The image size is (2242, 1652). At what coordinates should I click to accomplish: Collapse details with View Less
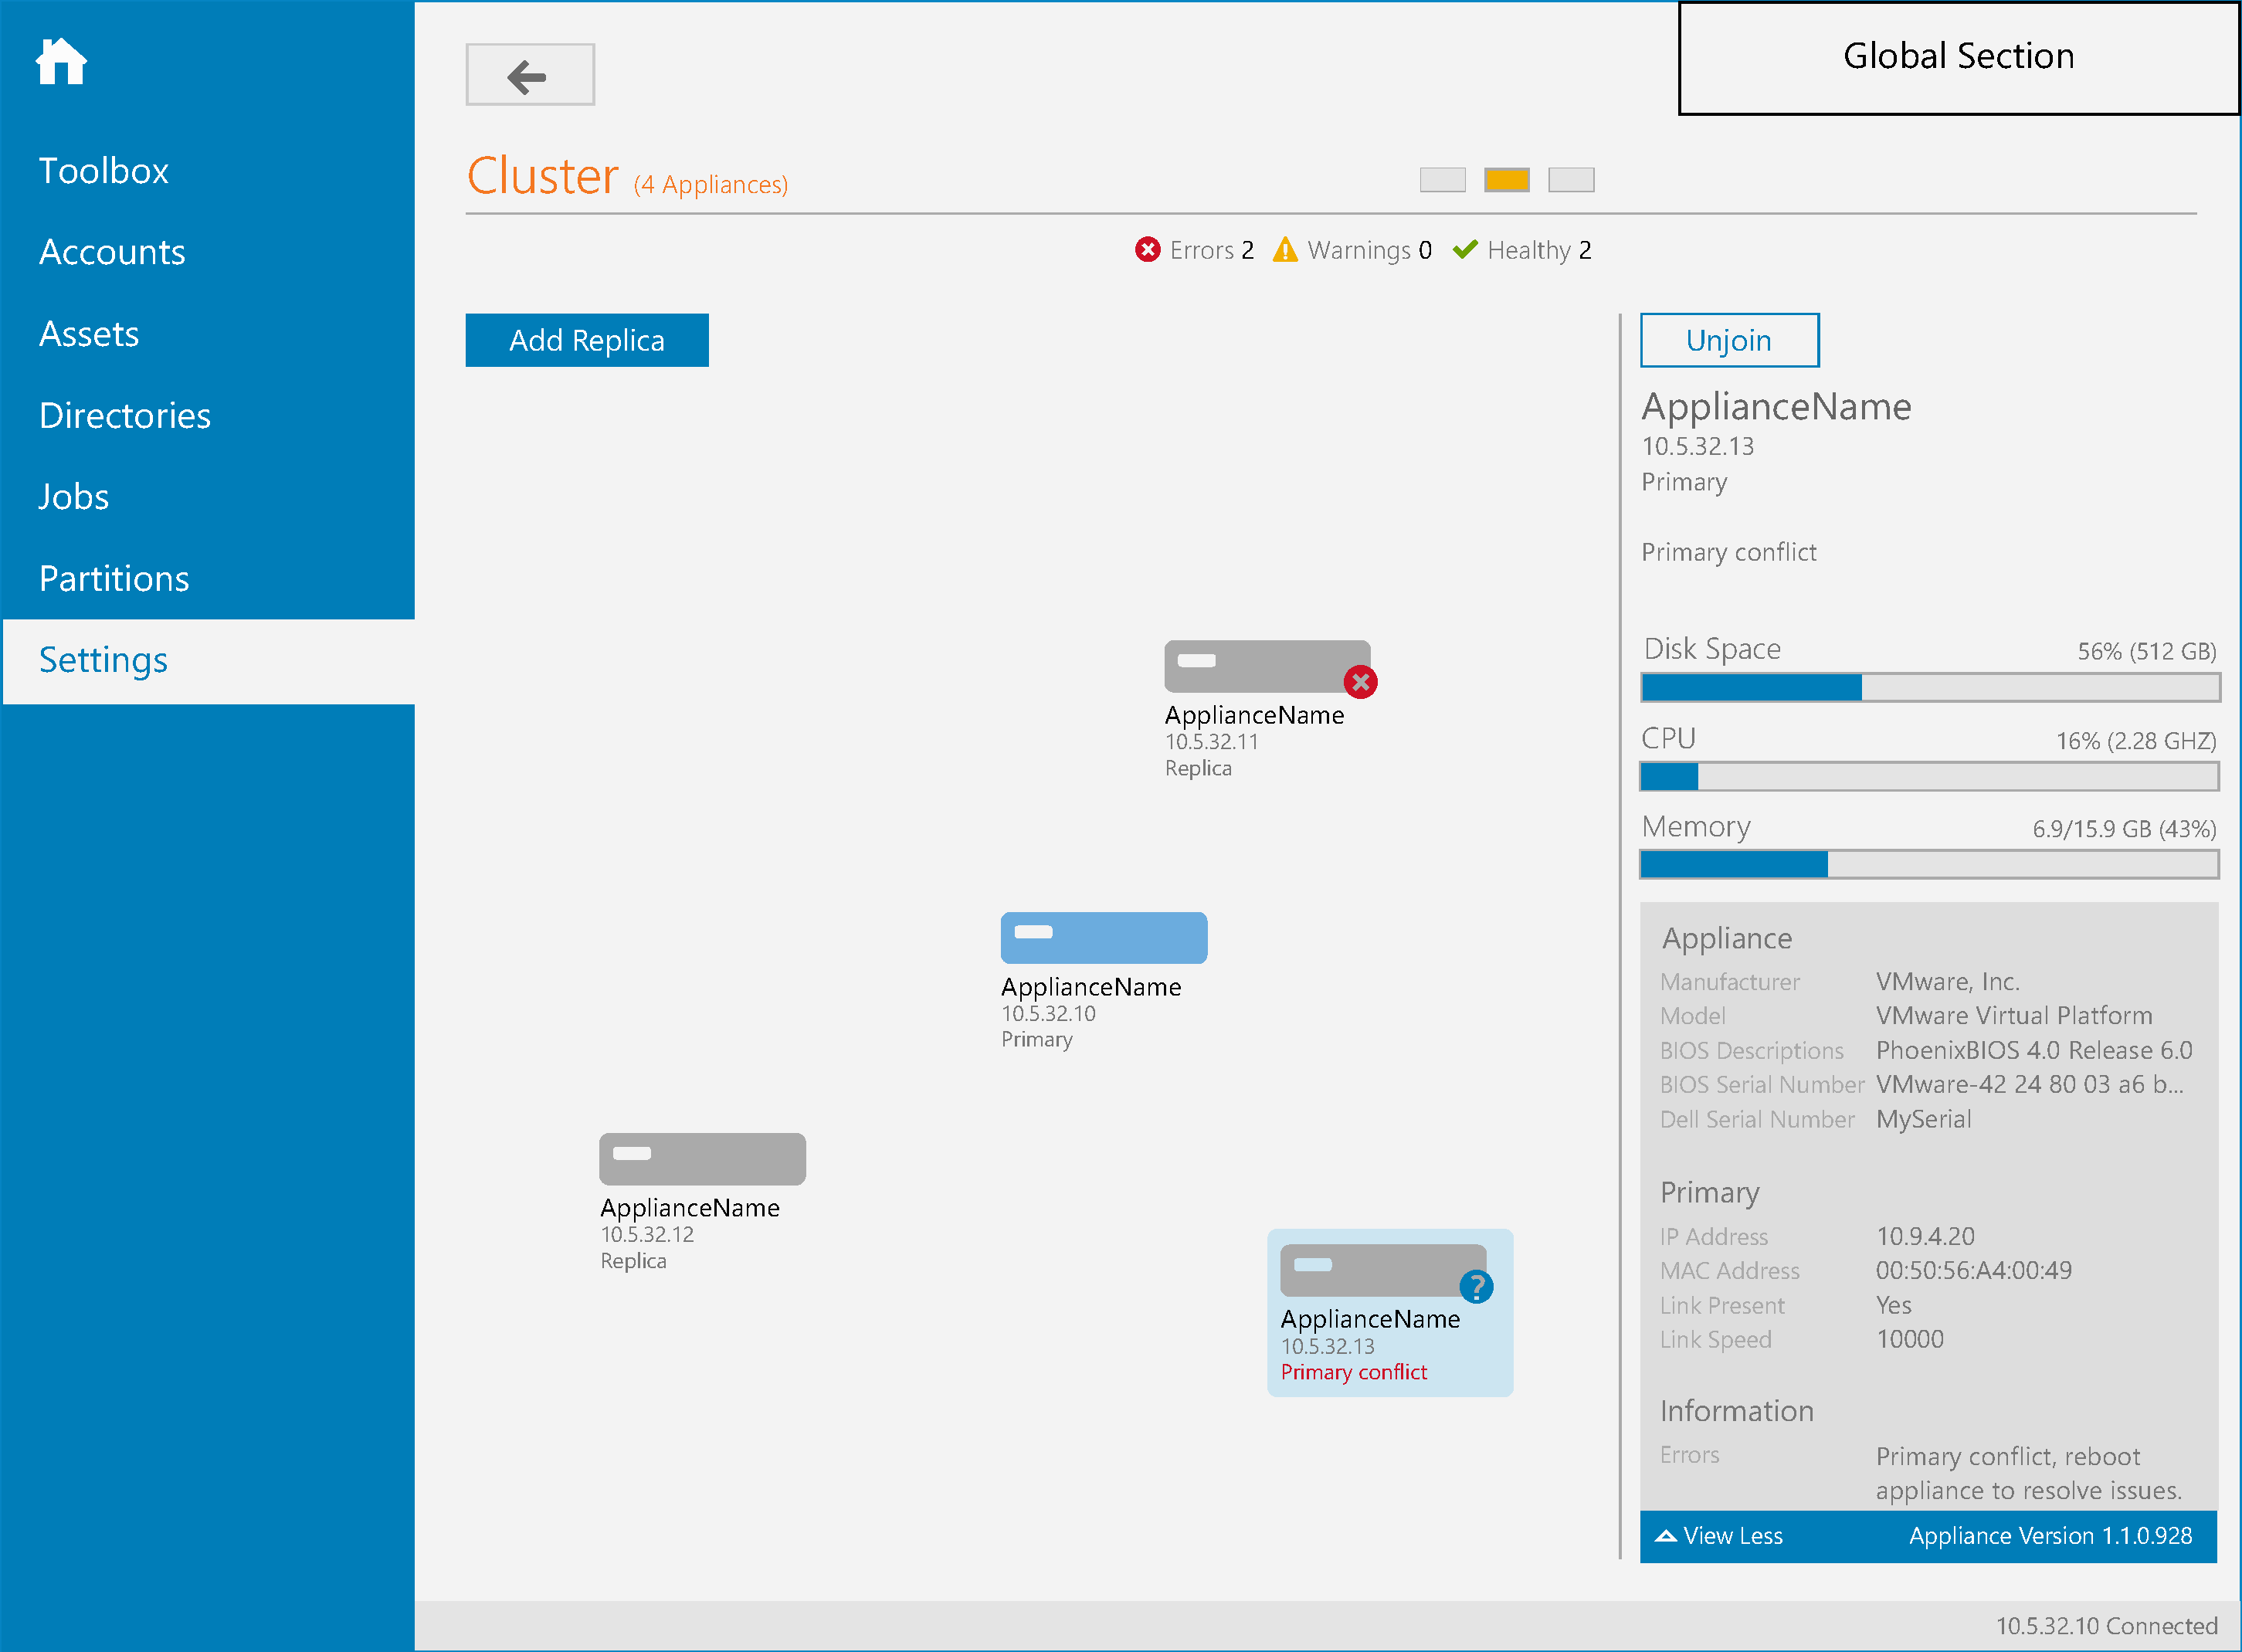pos(1719,1536)
